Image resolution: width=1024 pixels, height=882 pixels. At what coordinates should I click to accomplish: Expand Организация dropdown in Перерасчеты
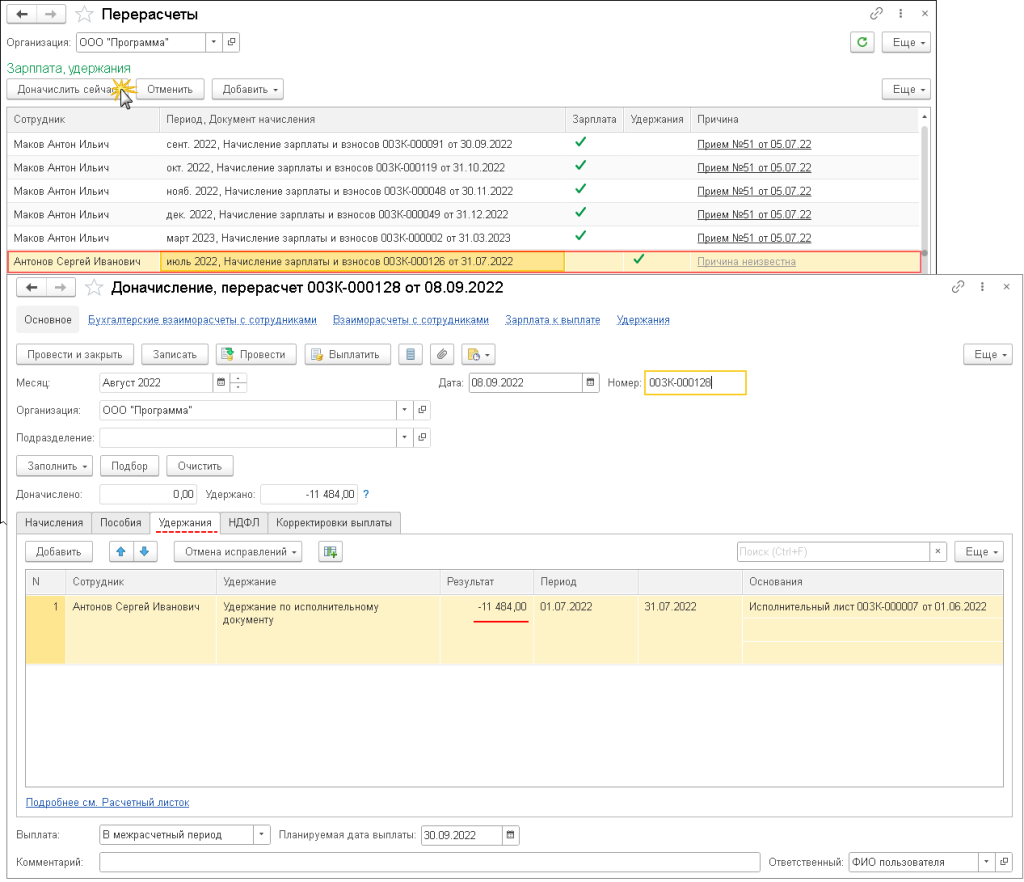point(214,42)
